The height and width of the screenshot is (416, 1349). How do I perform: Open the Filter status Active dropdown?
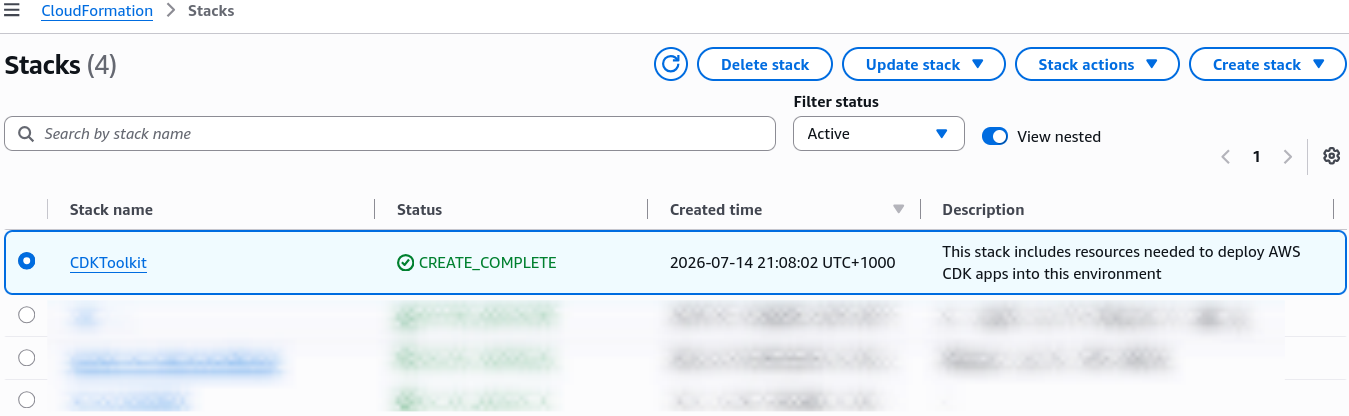point(879,134)
